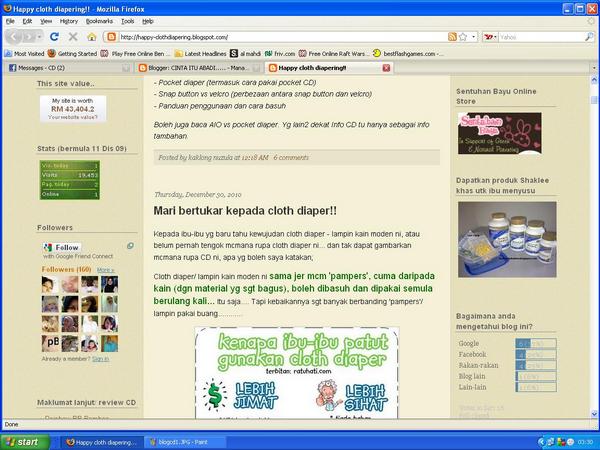Click the Google poll result bar
The image size is (600, 450).
coord(536,344)
